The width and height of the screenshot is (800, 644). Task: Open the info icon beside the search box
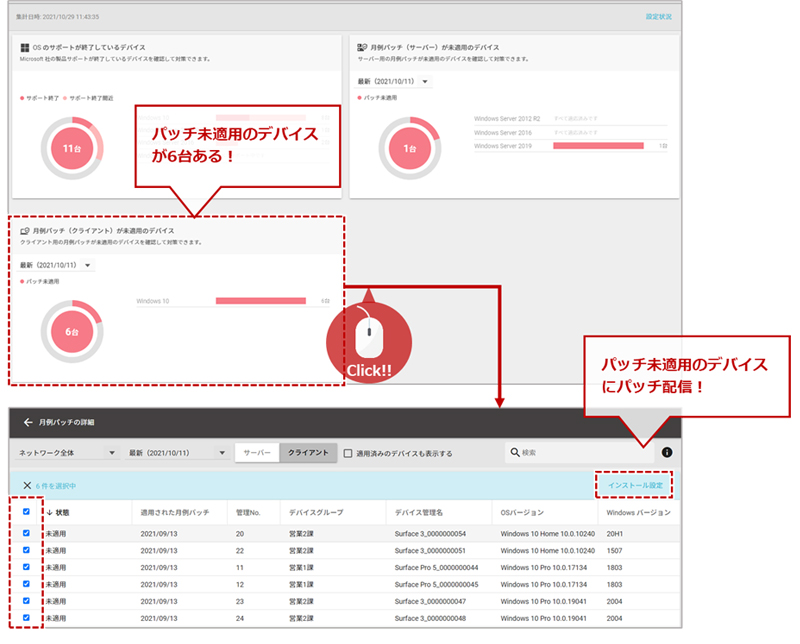click(667, 452)
